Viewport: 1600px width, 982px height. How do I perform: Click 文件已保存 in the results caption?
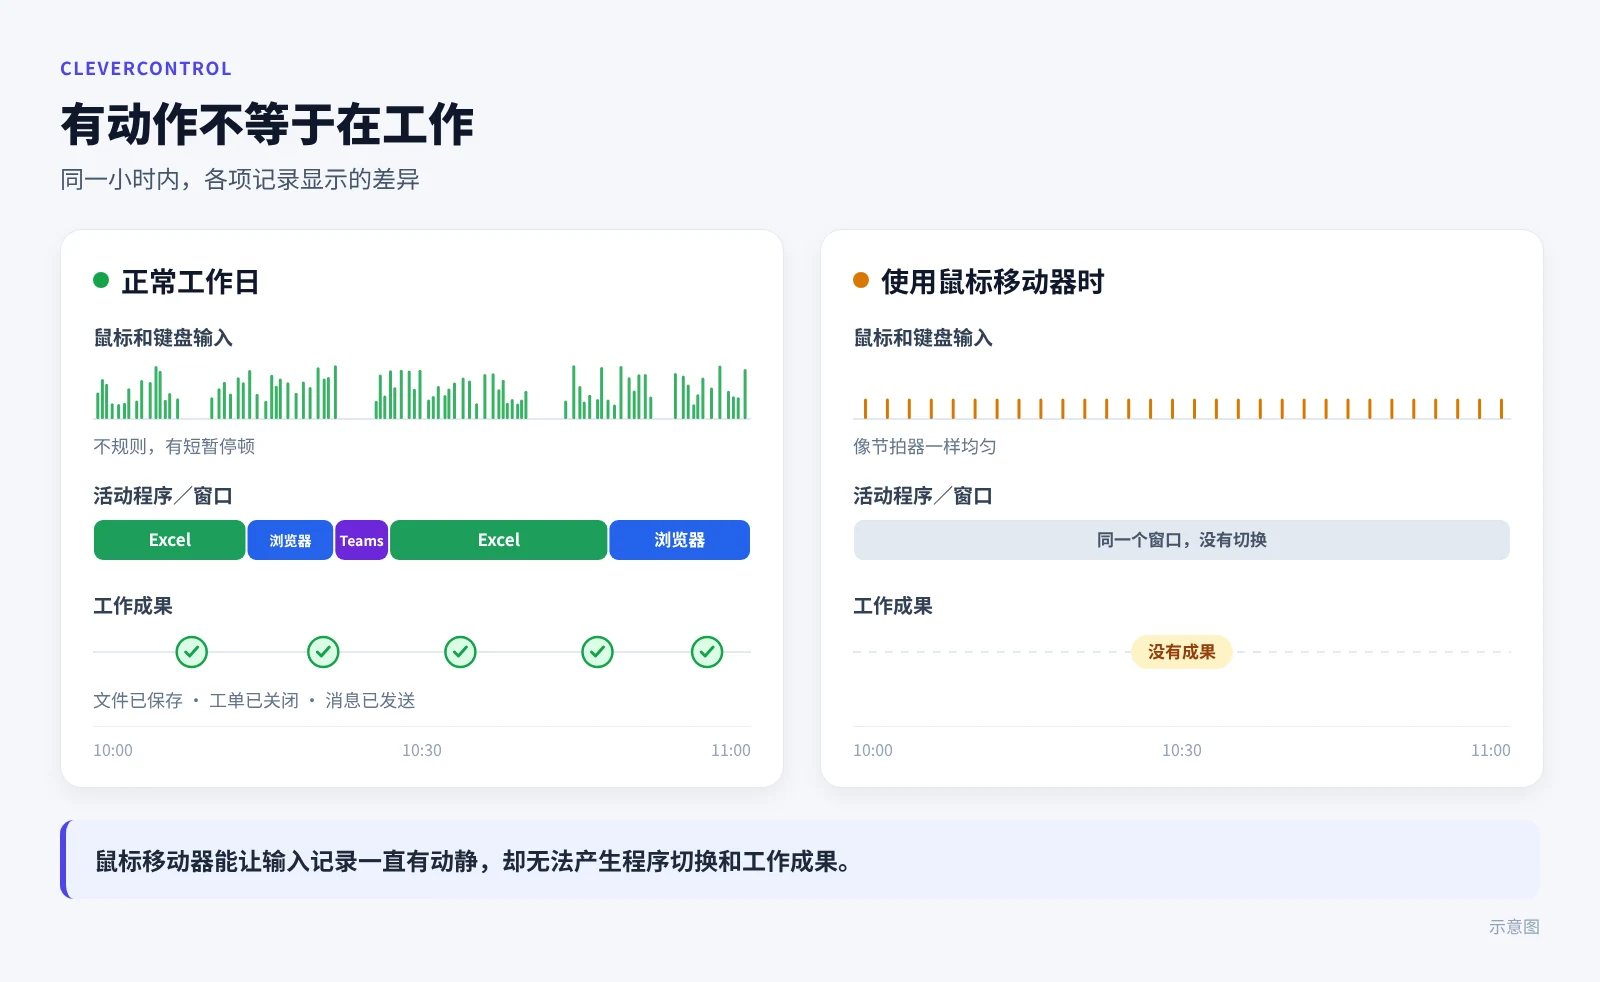point(138,700)
